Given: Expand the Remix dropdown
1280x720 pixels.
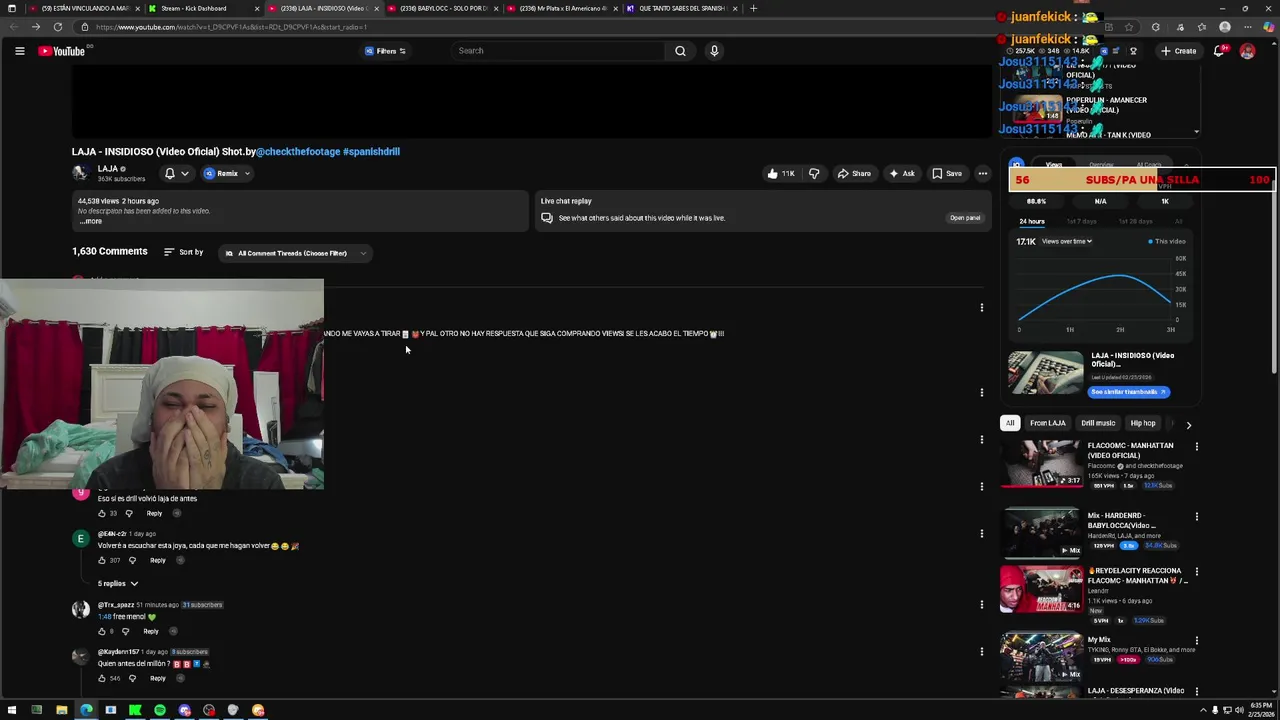Looking at the screenshot, I should point(227,173).
